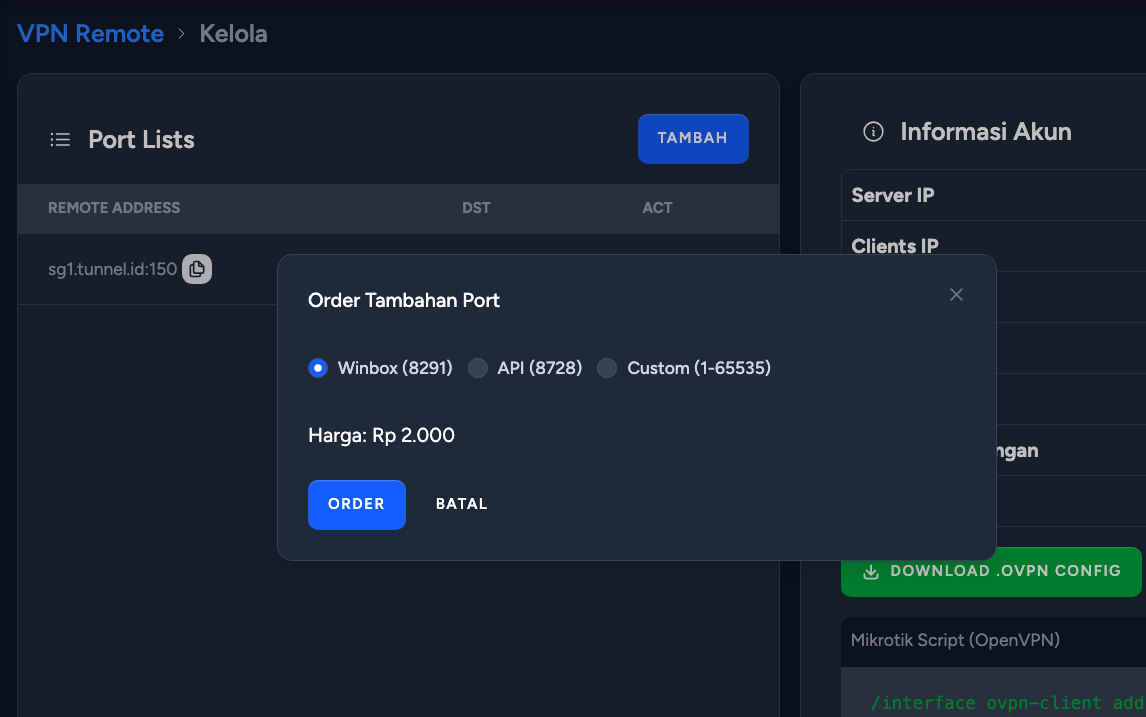
Task: Click the info icon beside Informasi Akun
Action: (873, 132)
